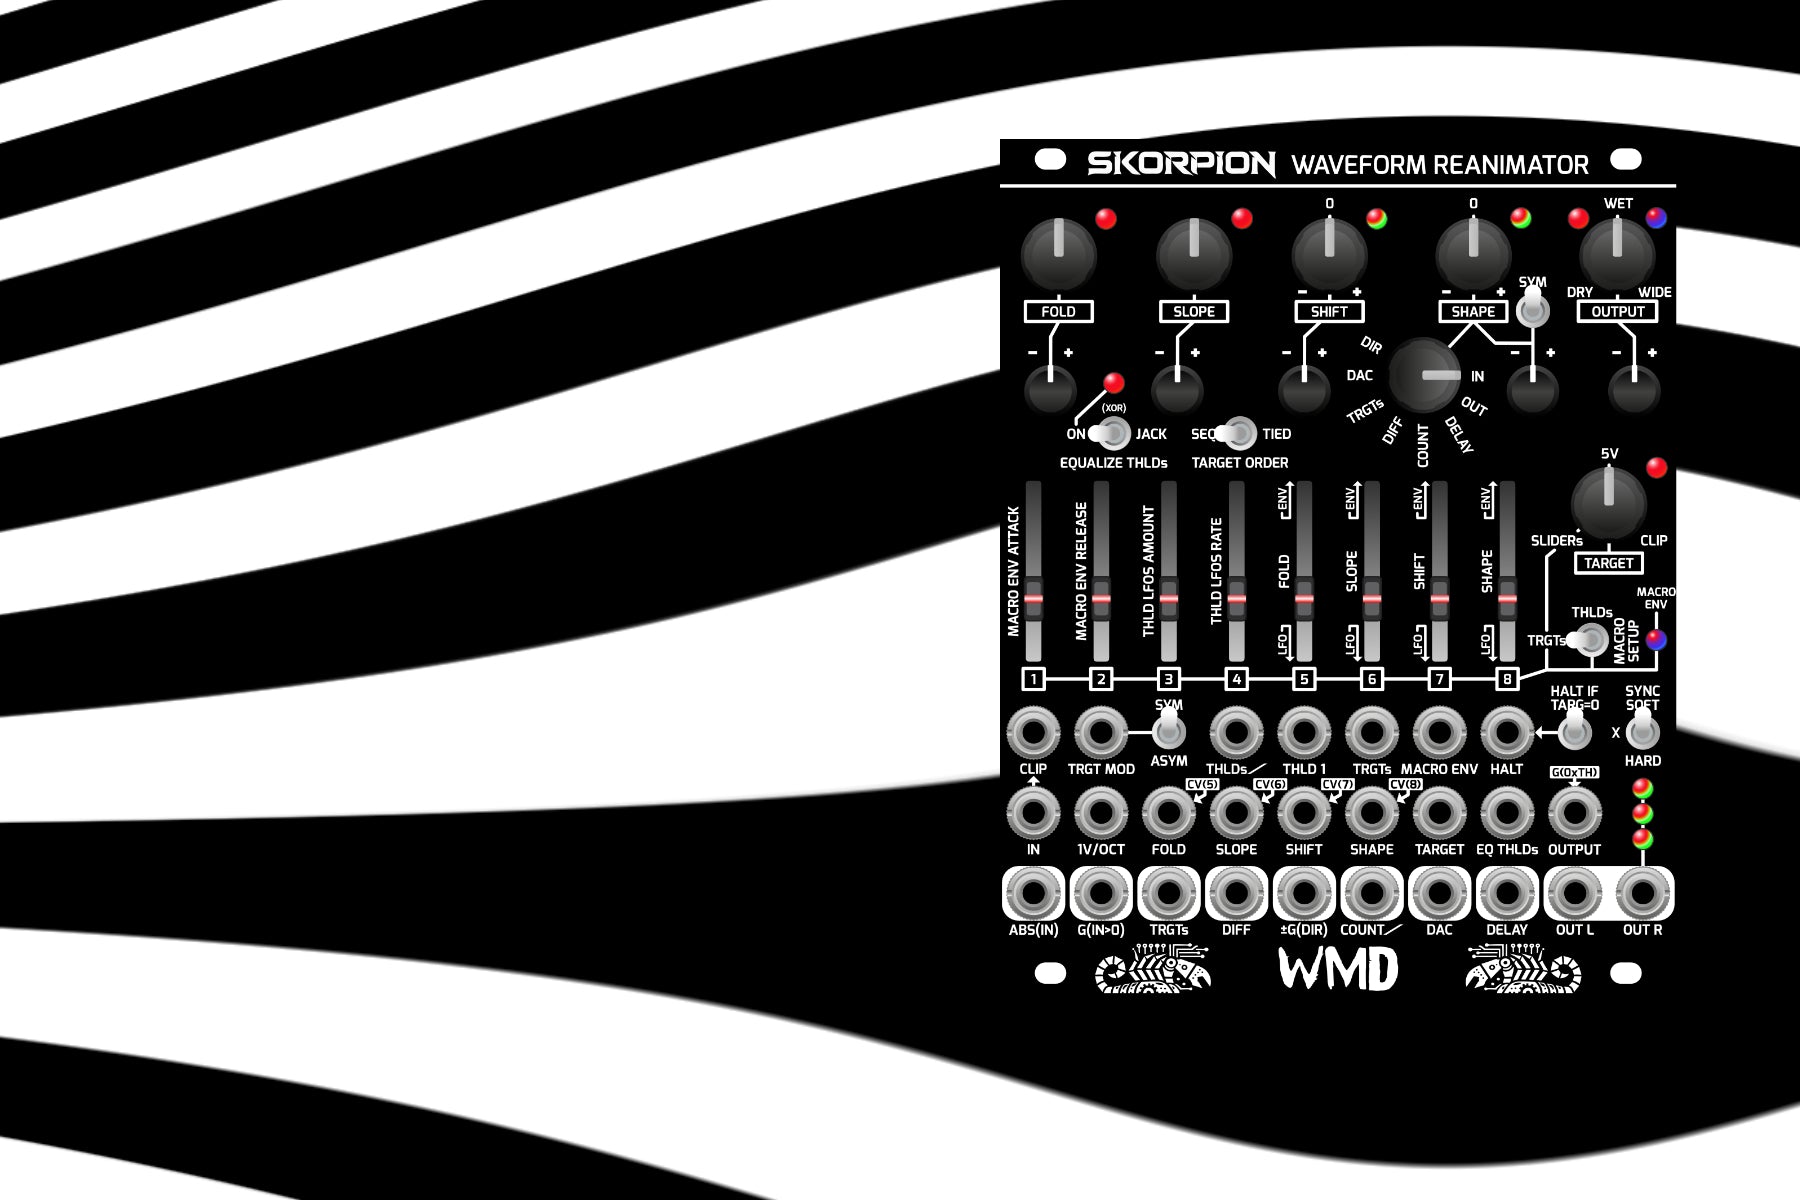Click the FOLD slider number 5
This screenshot has width=1800, height=1200.
(x=1304, y=570)
